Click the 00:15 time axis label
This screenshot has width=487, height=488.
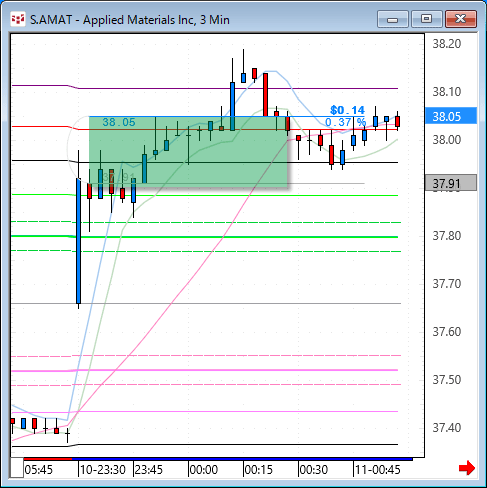pos(258,470)
